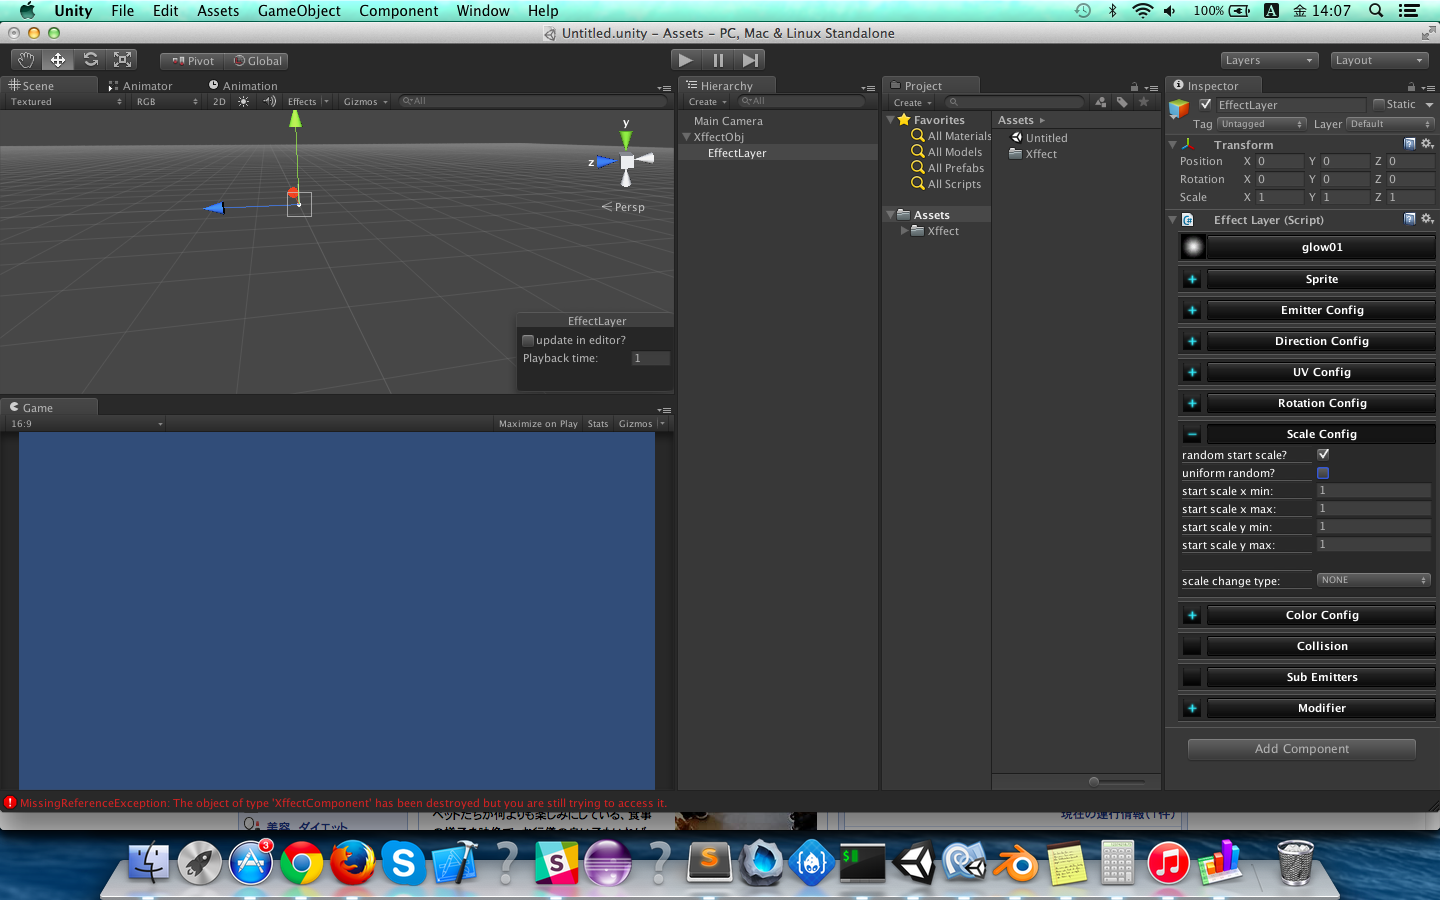Toggle EffectLayer active checkbox in Inspector

pyautogui.click(x=1206, y=104)
